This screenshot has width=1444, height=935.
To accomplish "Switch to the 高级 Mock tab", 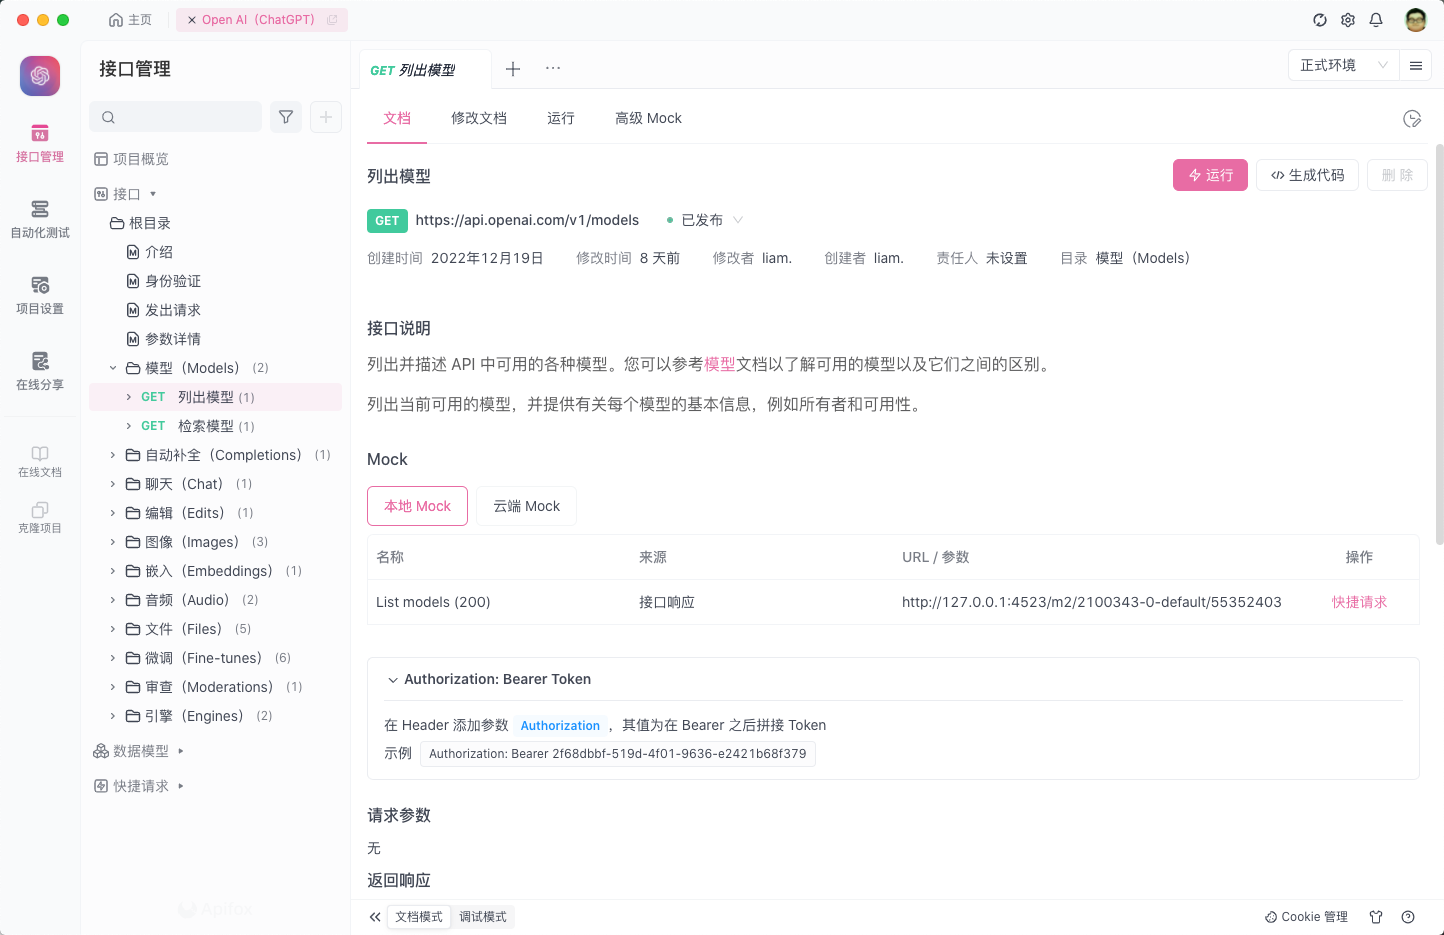I will pos(648,118).
